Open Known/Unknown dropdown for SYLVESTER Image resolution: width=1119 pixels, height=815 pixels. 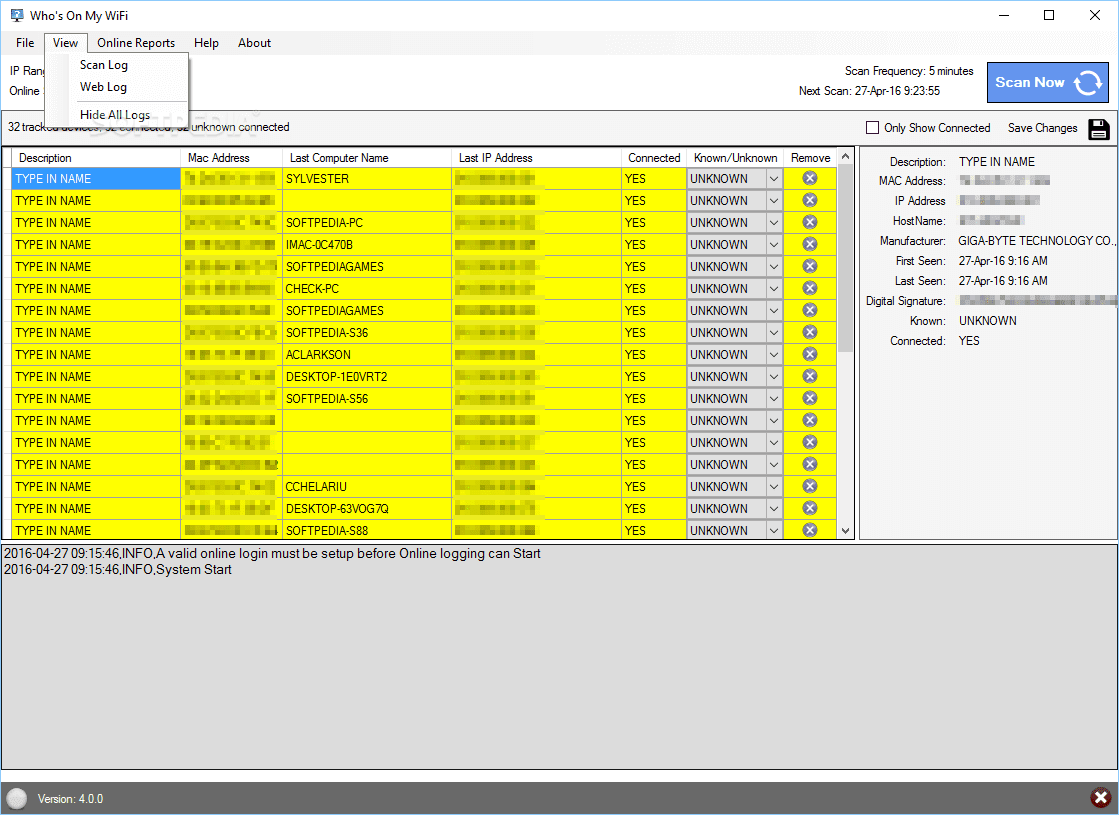point(774,178)
